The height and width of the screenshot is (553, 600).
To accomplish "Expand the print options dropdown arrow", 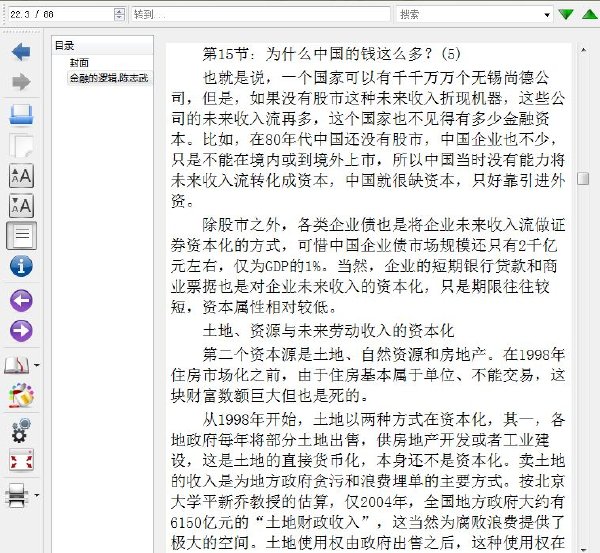I will pos(37,495).
